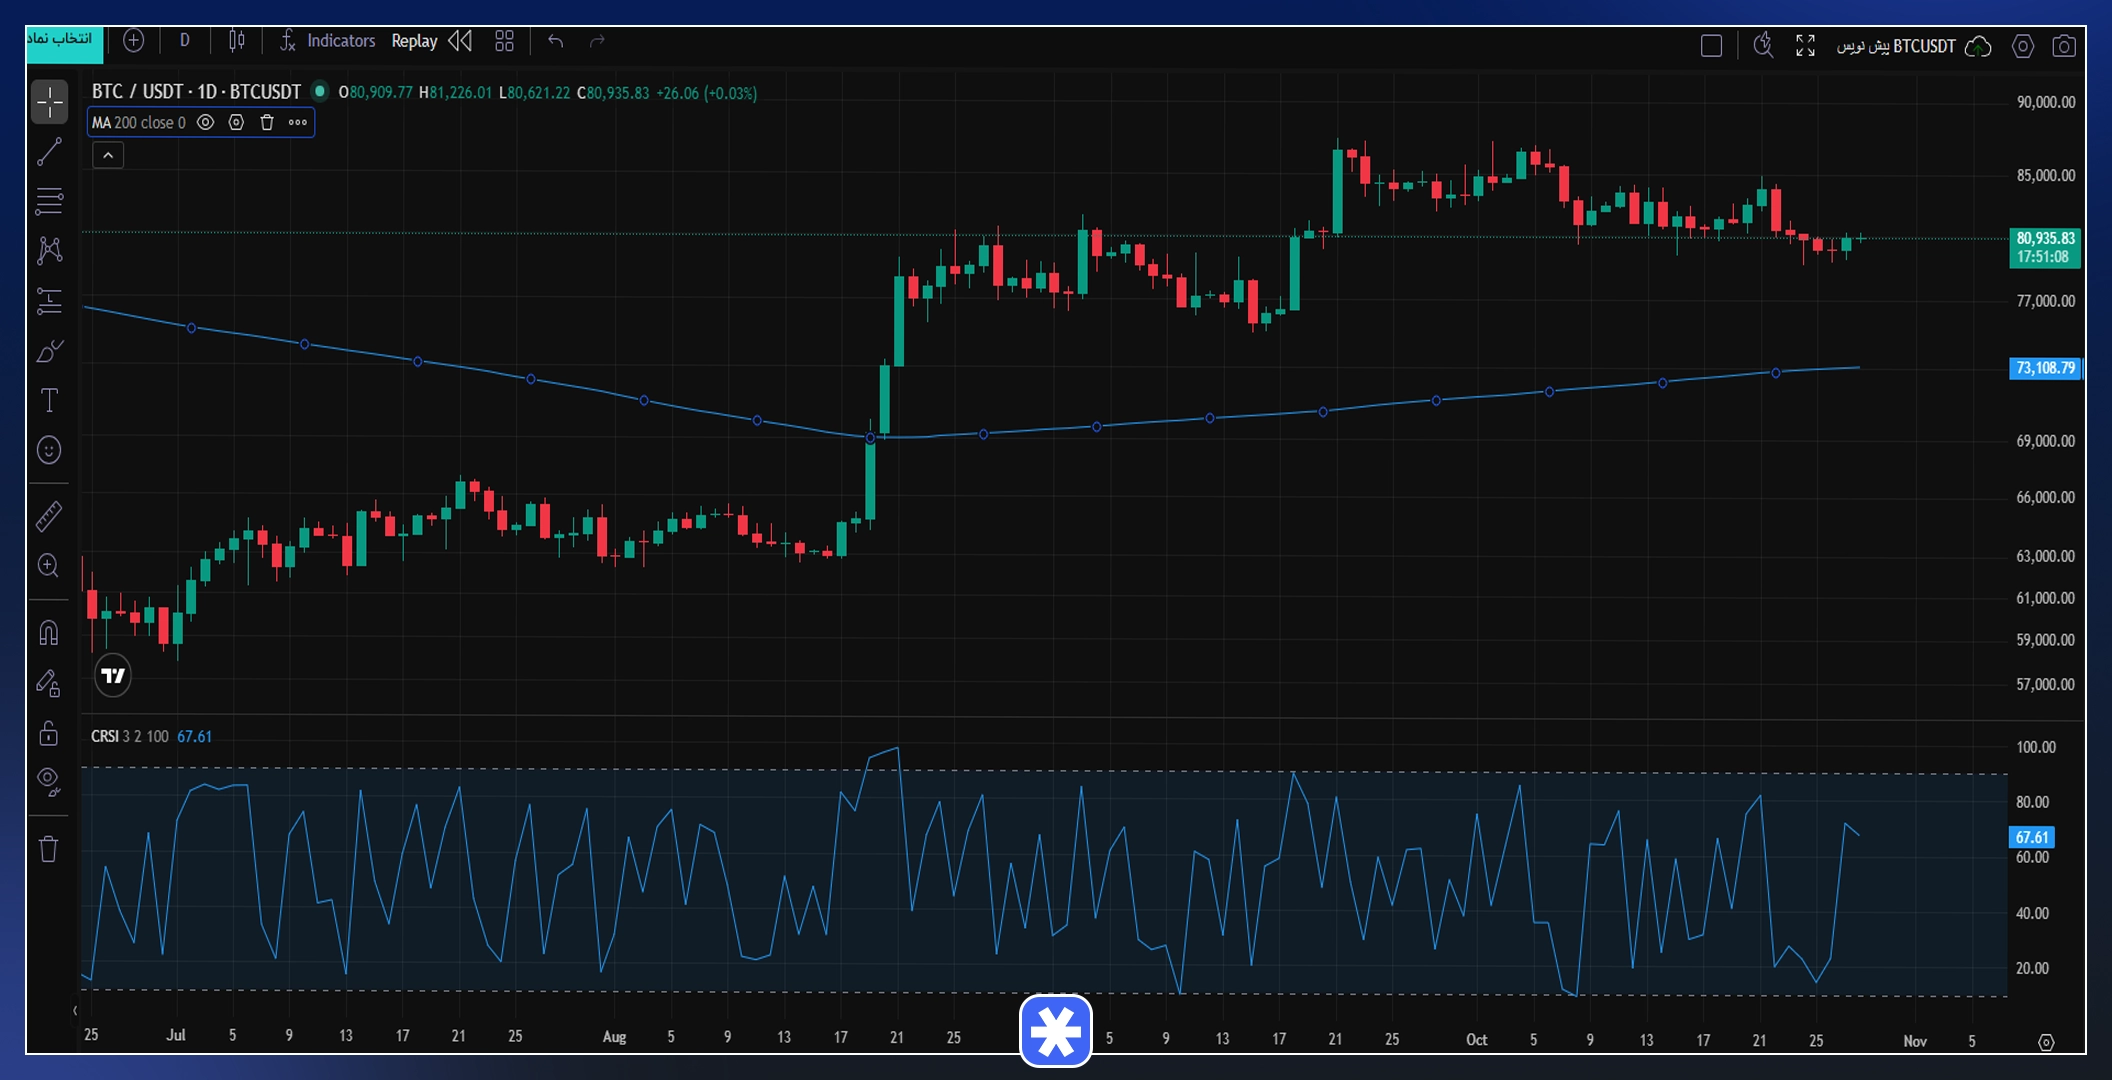This screenshot has height=1080, width=2112.
Task: Remove drawings with the trash icon
Action: tap(49, 849)
